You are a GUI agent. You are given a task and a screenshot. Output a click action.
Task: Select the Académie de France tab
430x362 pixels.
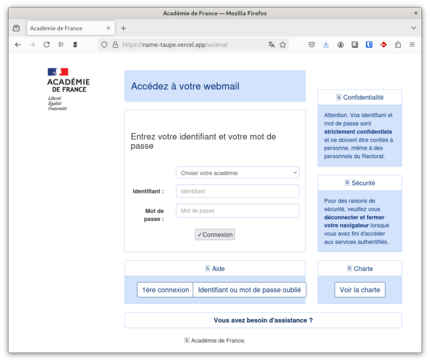click(x=71, y=28)
